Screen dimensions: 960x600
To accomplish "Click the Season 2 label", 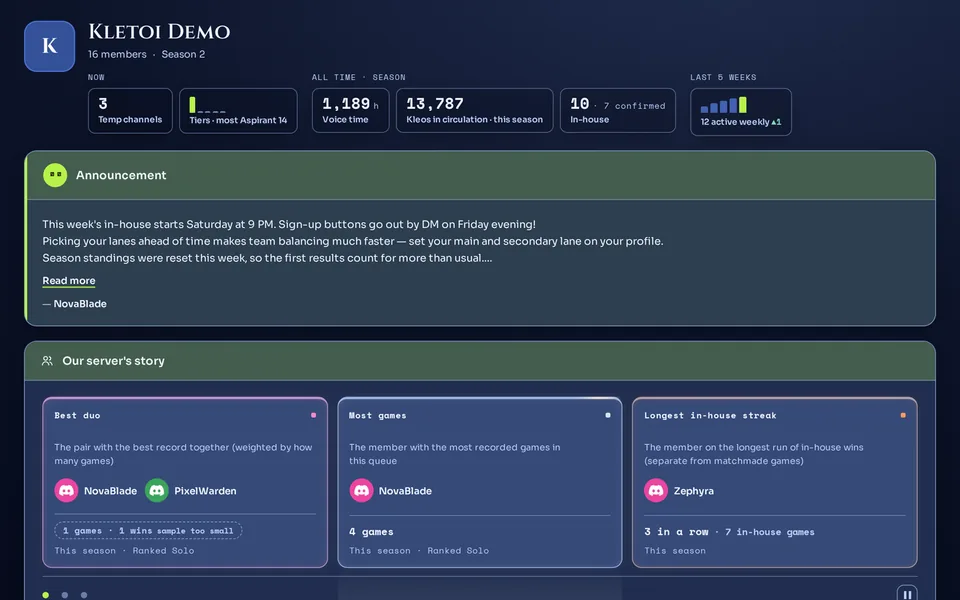I will 183,54.
